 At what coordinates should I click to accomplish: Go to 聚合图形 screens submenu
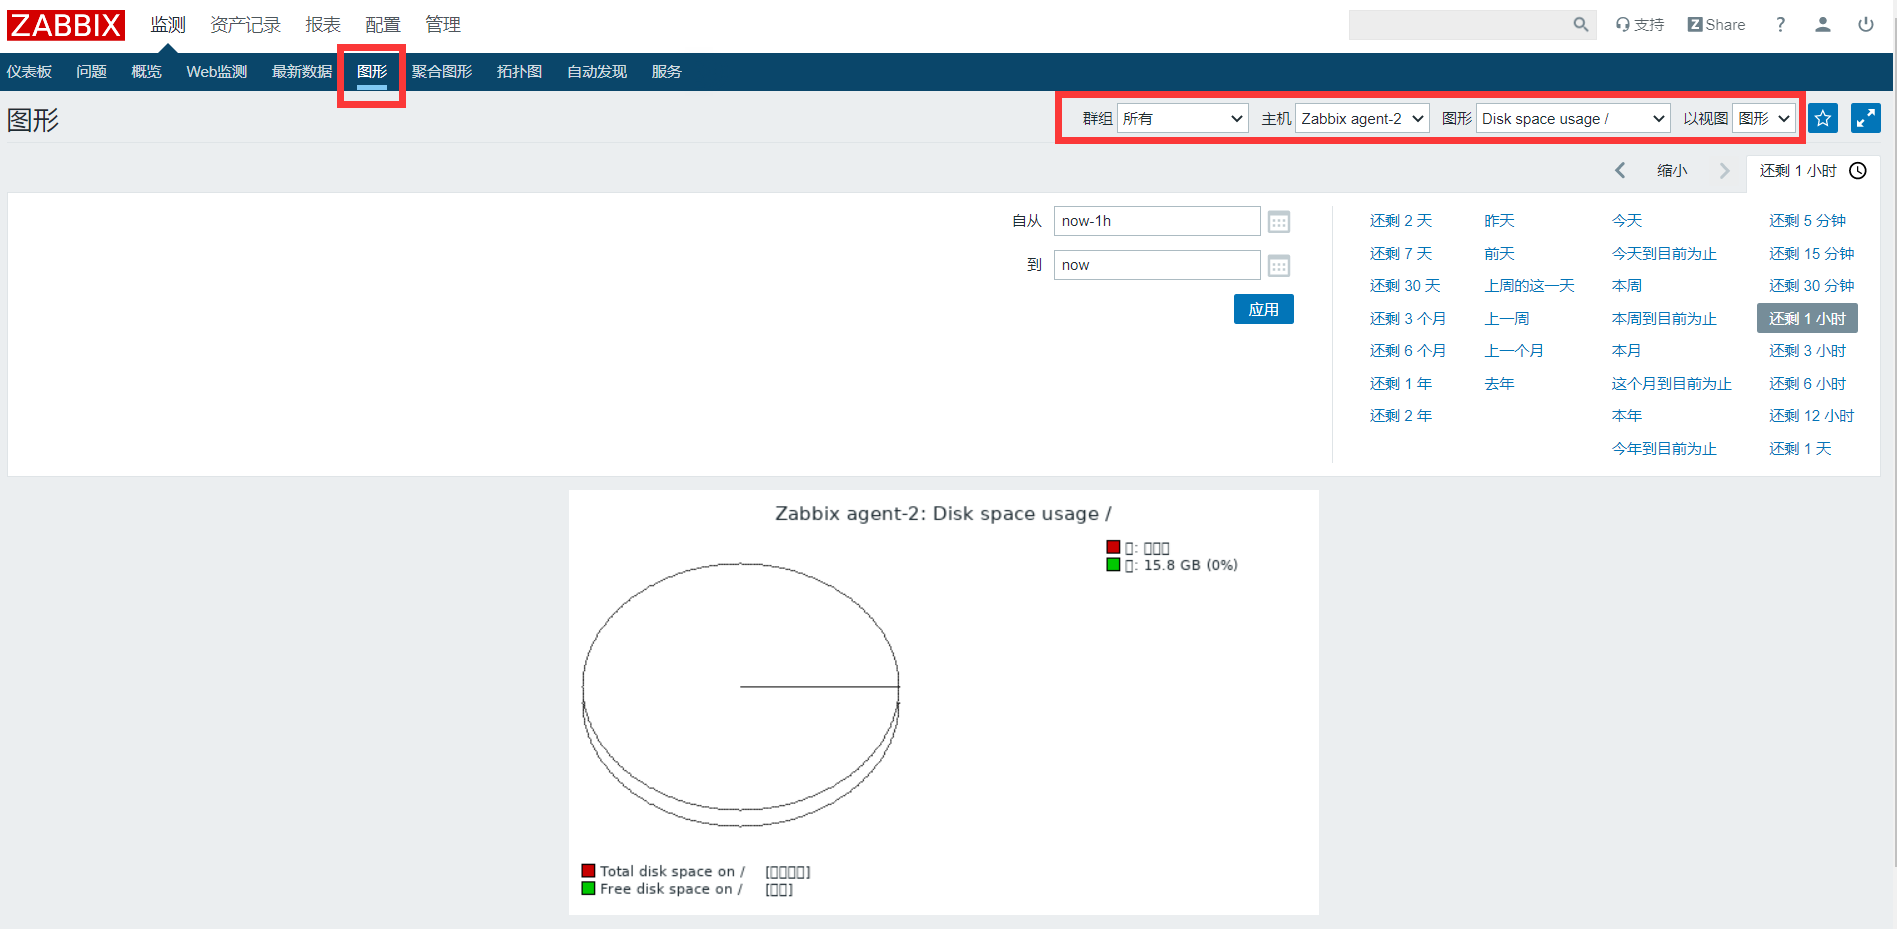click(x=442, y=72)
